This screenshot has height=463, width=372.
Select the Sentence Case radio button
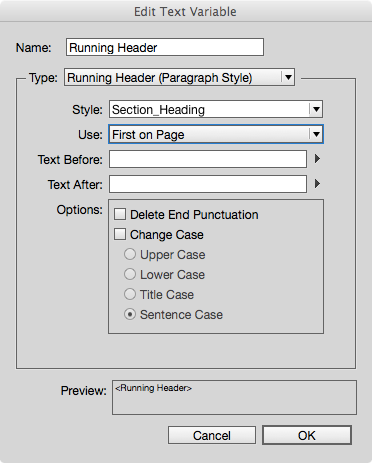130,314
